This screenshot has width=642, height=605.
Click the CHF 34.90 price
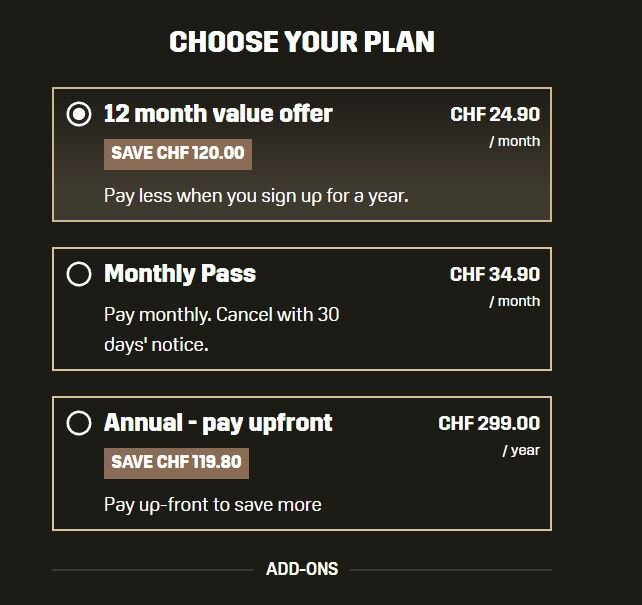pyautogui.click(x=495, y=275)
